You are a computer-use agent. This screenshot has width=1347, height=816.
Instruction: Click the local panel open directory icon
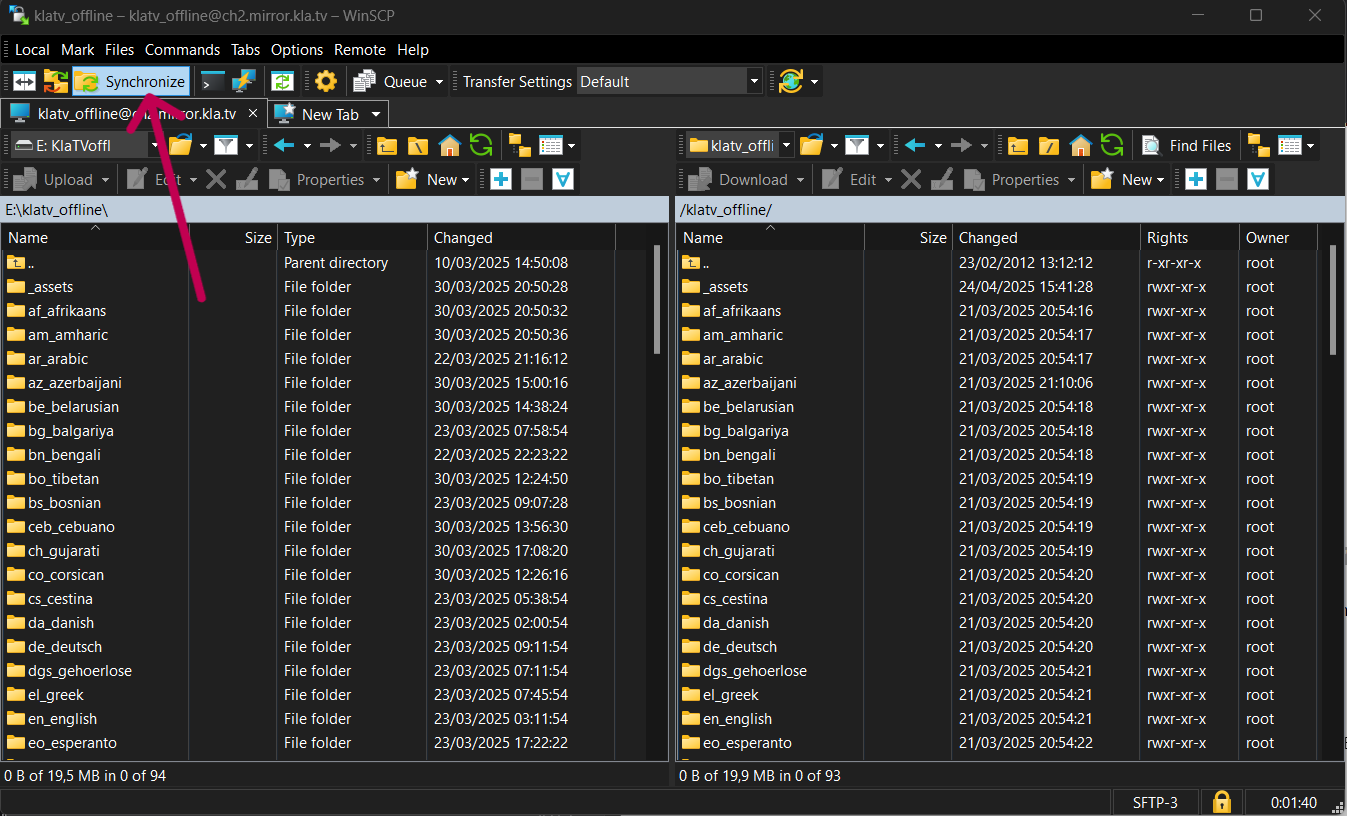(x=180, y=146)
